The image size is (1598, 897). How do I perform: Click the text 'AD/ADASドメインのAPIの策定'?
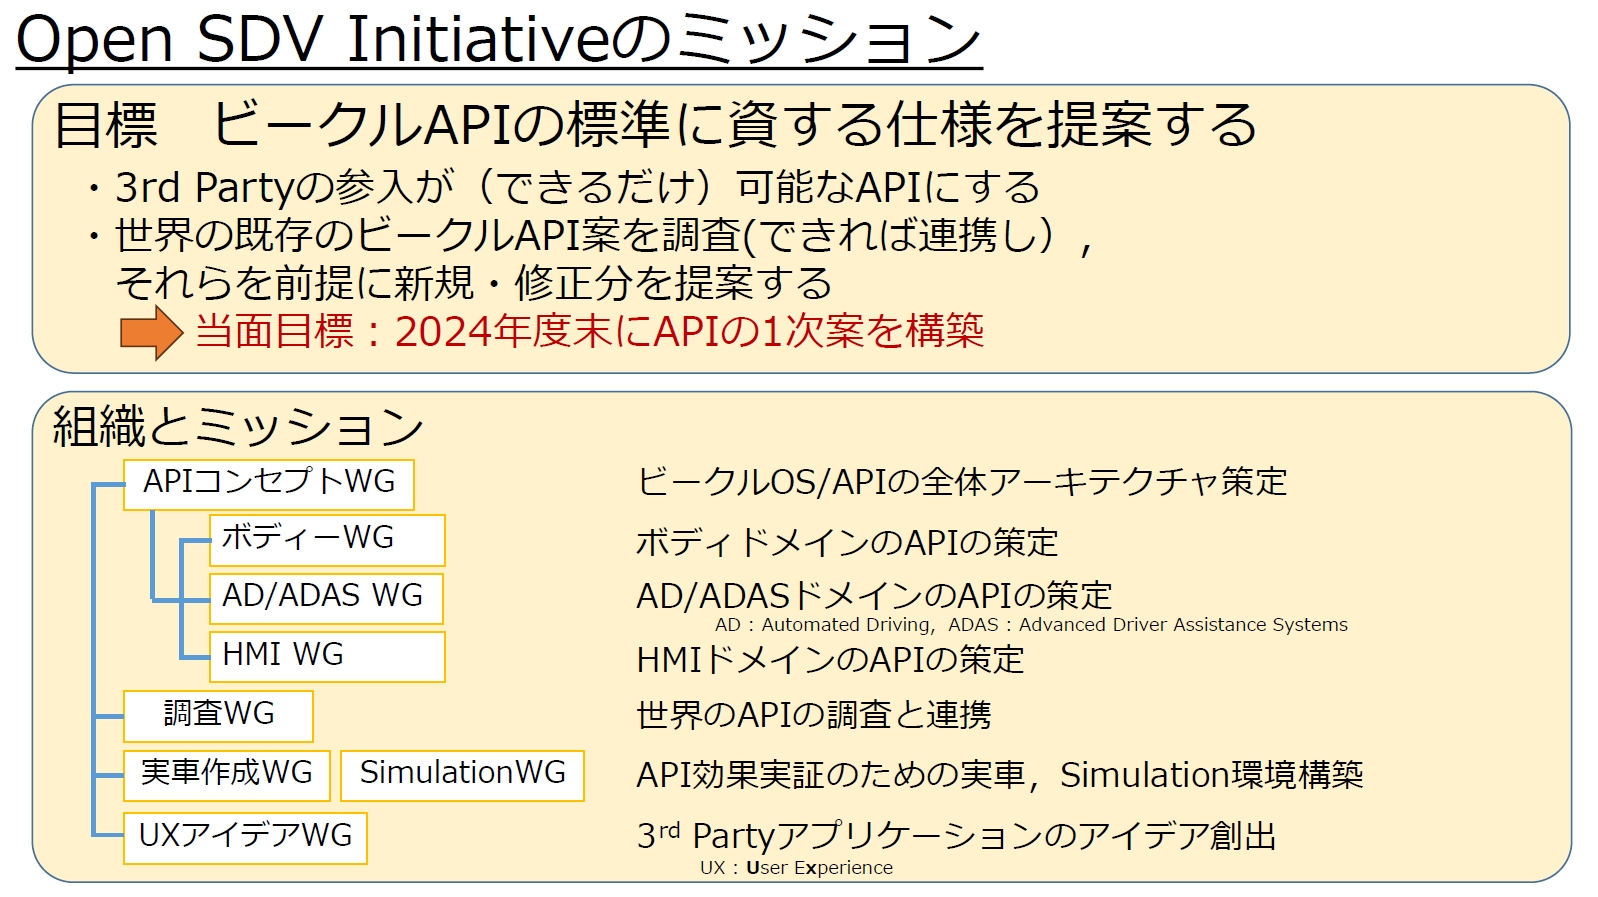pos(874,596)
